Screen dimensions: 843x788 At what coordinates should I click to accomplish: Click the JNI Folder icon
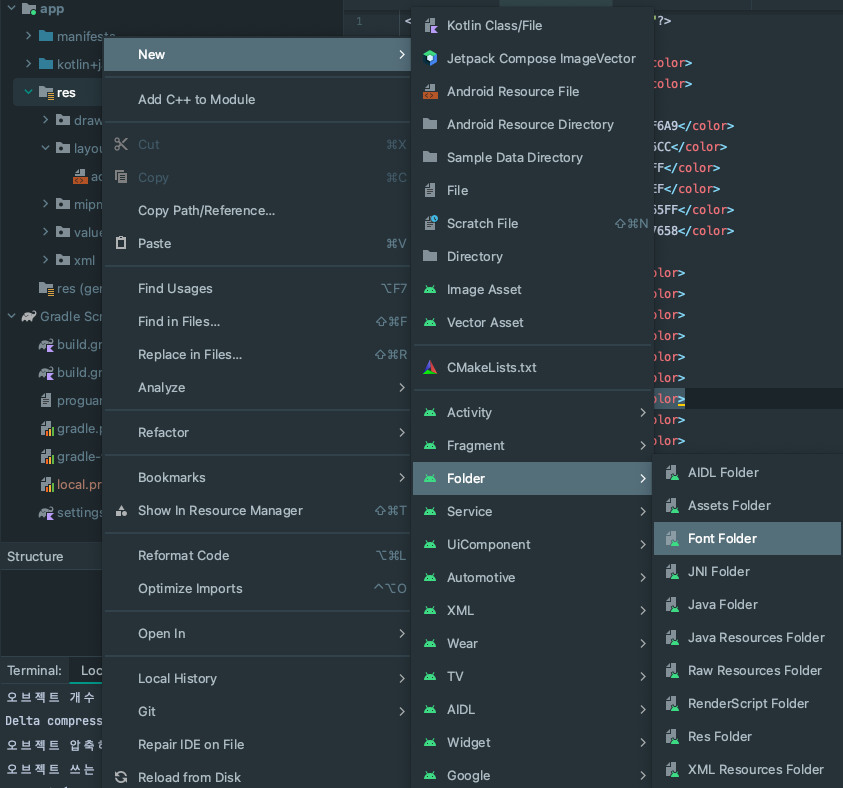pyautogui.click(x=672, y=571)
